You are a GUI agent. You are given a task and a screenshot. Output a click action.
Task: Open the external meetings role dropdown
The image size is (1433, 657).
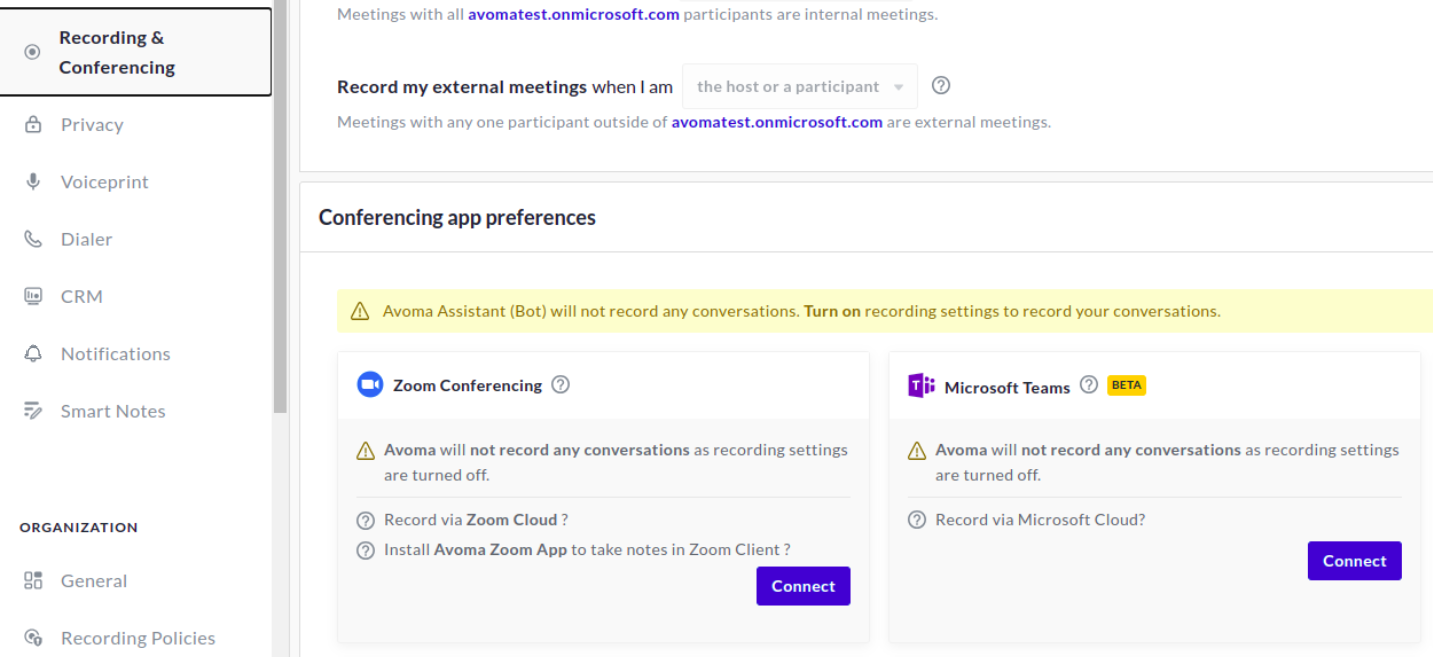click(x=800, y=87)
